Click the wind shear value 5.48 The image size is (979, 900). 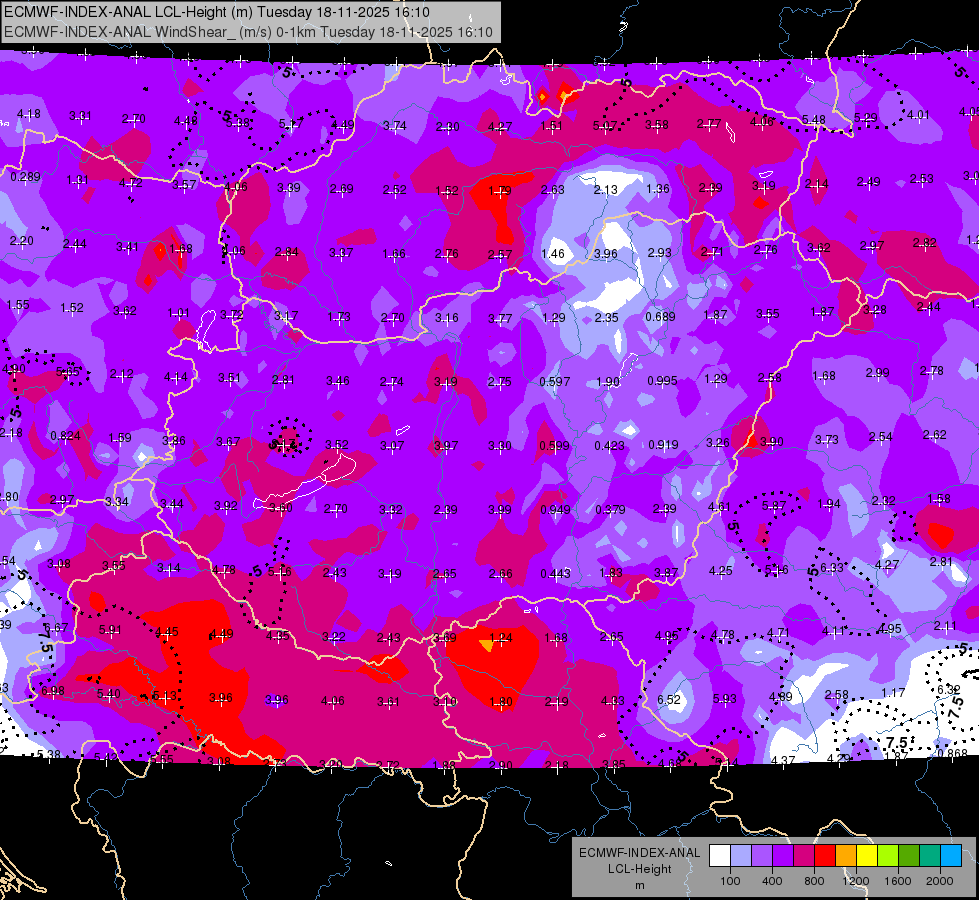(x=814, y=119)
